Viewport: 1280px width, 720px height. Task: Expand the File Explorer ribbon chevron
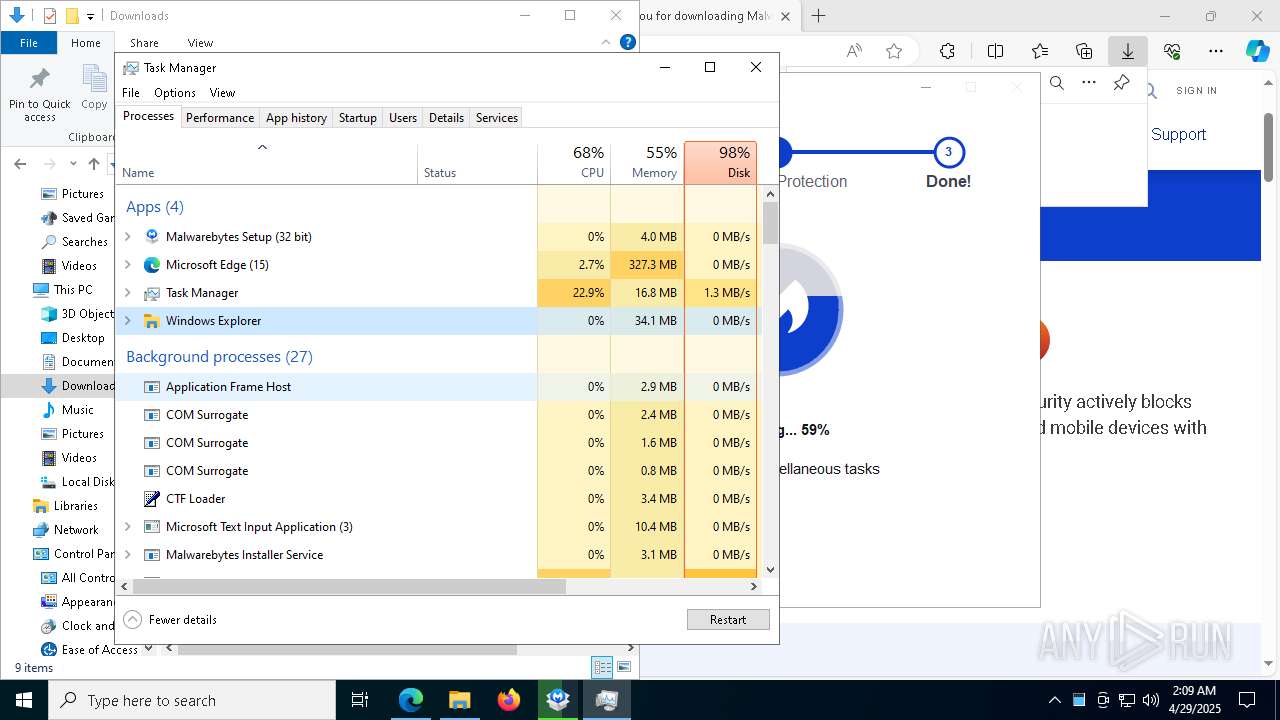coord(606,42)
